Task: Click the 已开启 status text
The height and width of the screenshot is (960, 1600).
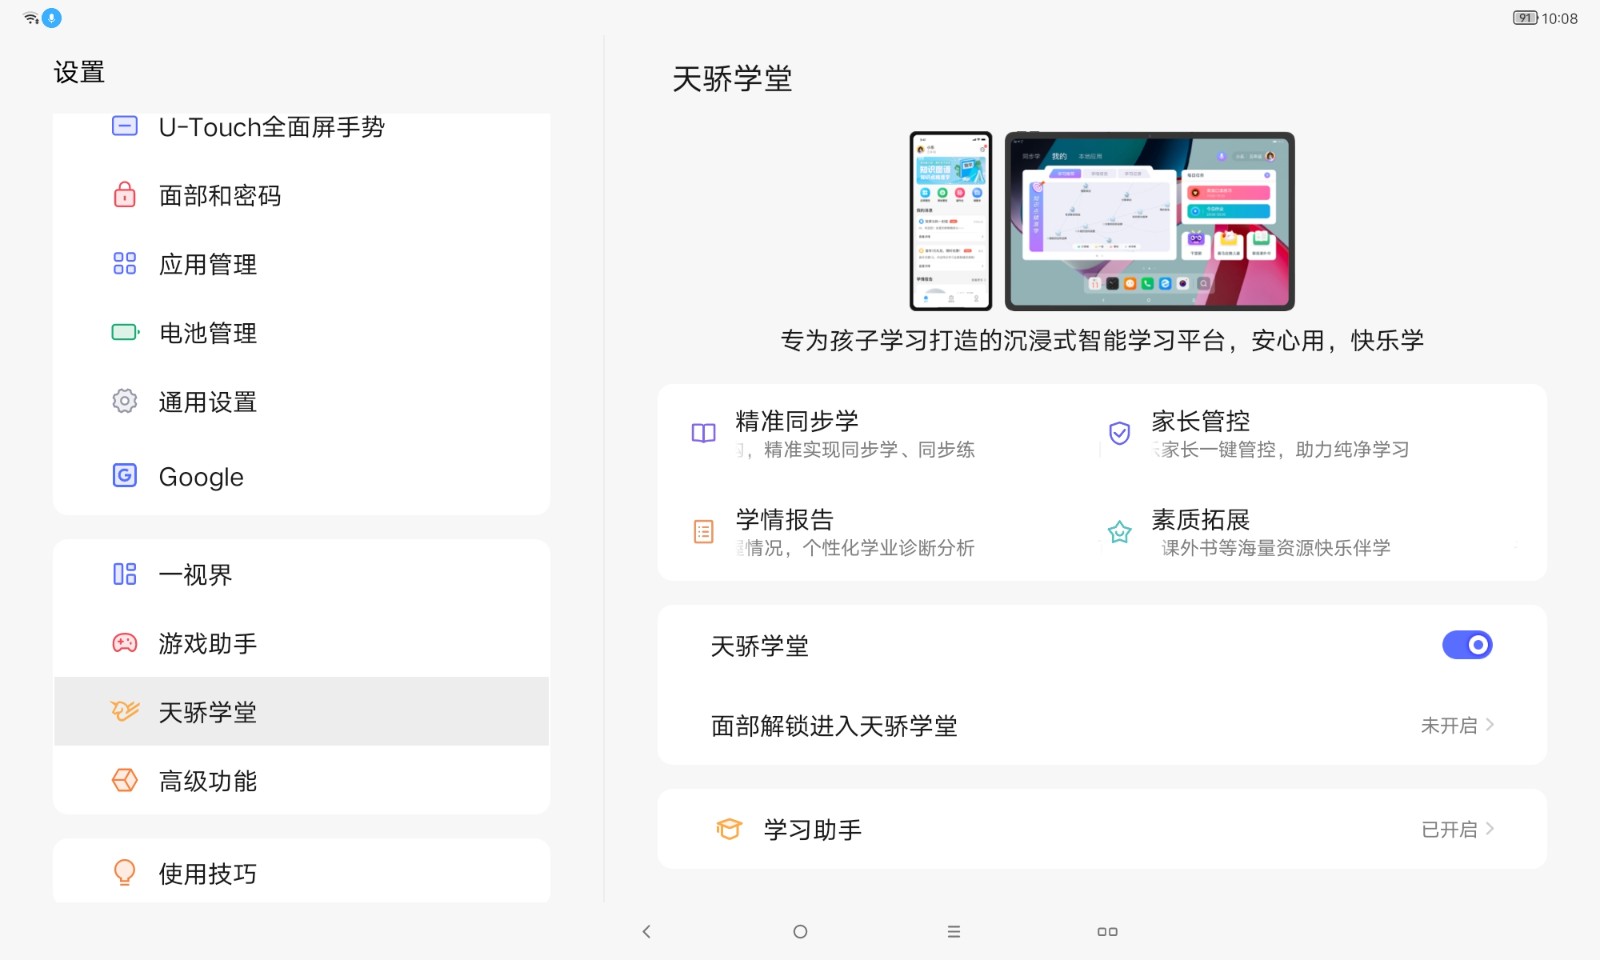Action: pos(1449,829)
